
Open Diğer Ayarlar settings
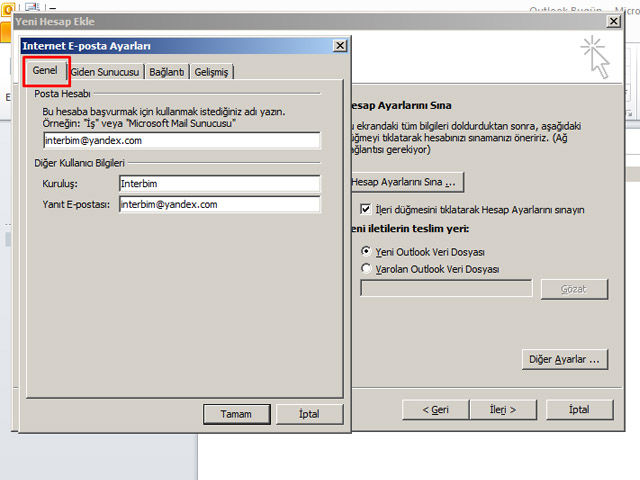click(566, 358)
